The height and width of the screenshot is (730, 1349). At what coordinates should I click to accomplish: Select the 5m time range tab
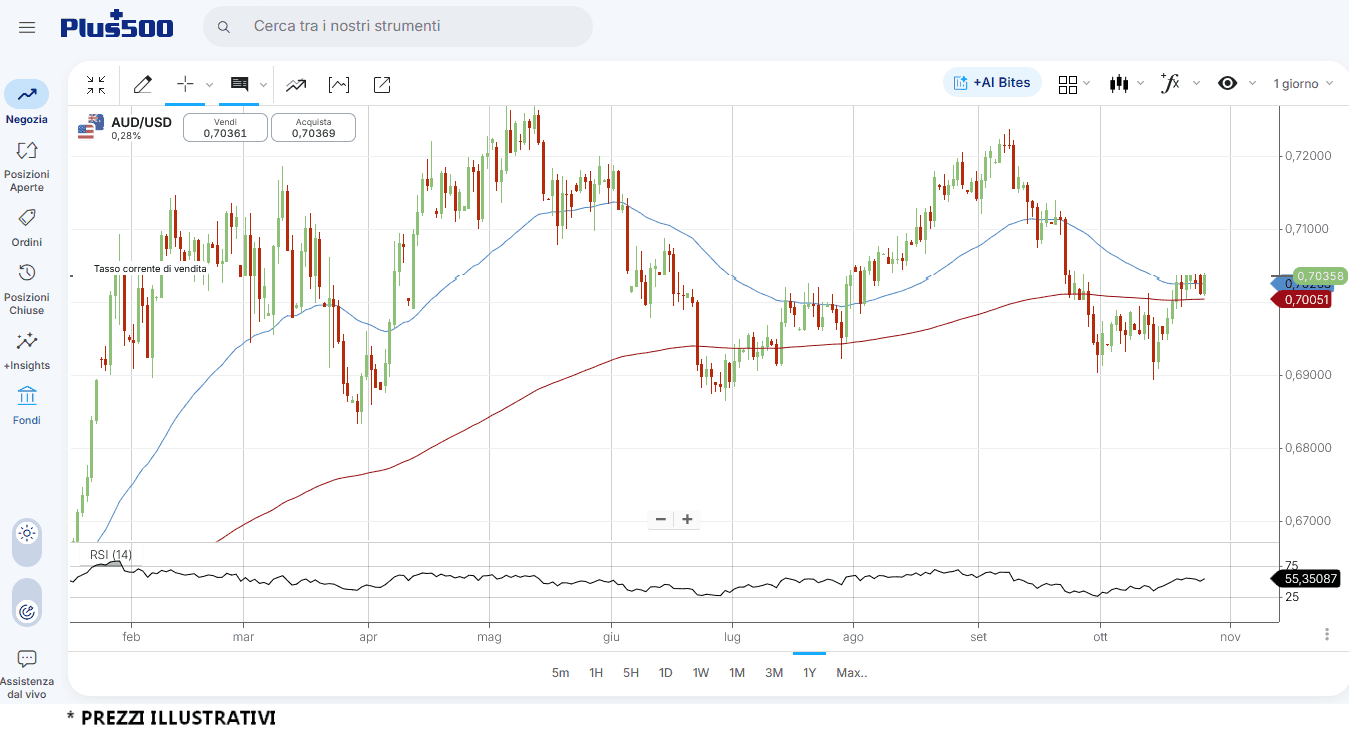(560, 673)
